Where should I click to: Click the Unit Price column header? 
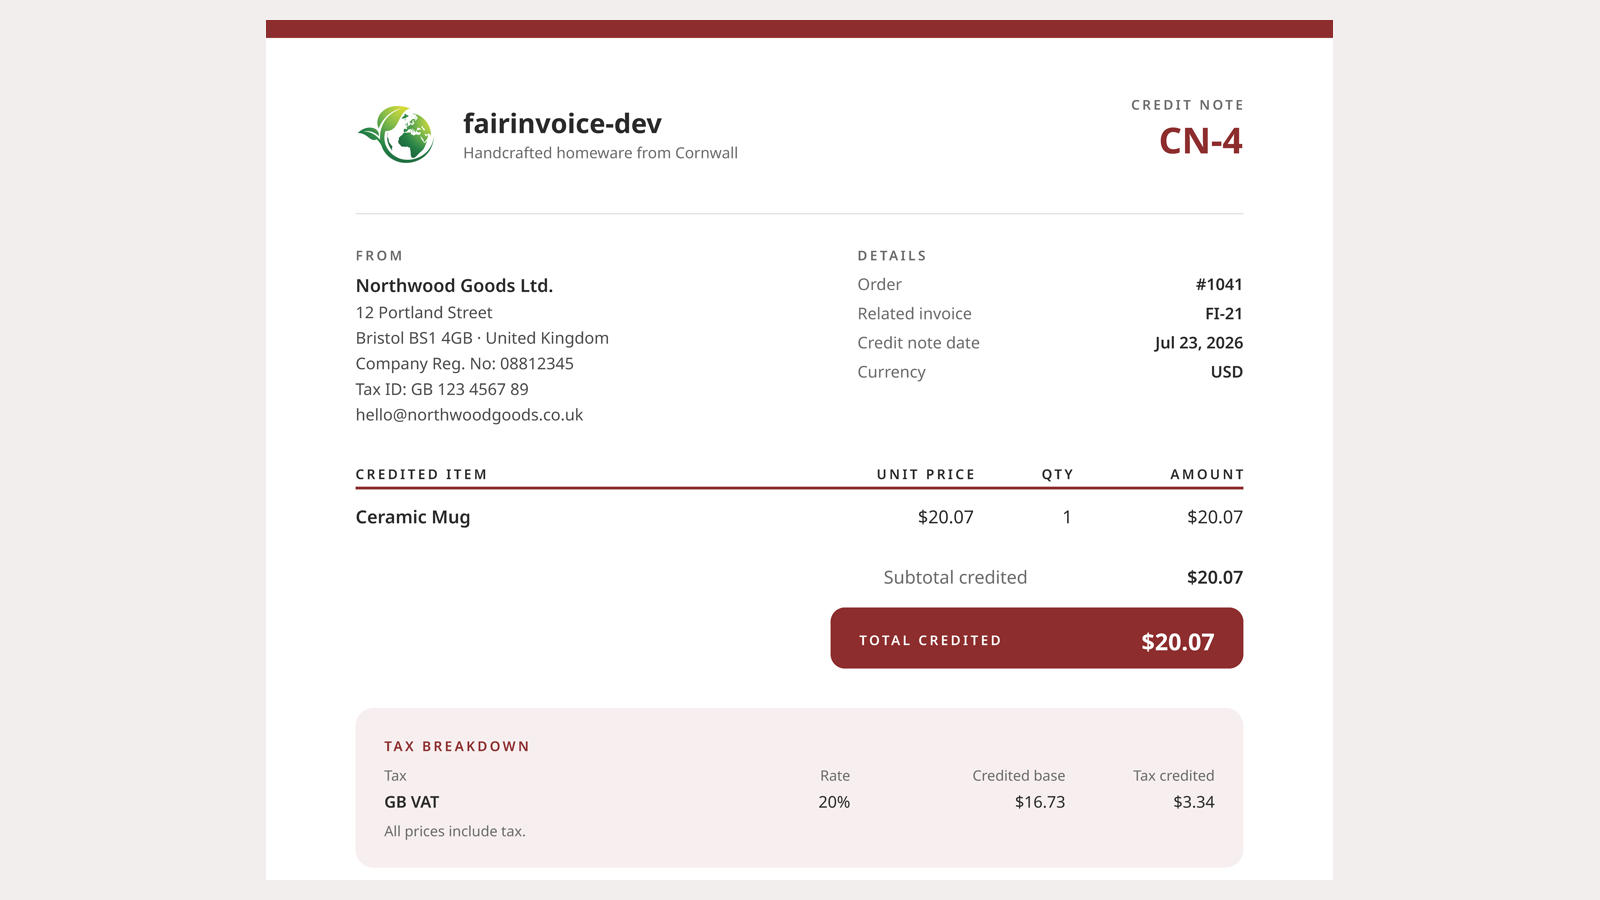point(926,474)
